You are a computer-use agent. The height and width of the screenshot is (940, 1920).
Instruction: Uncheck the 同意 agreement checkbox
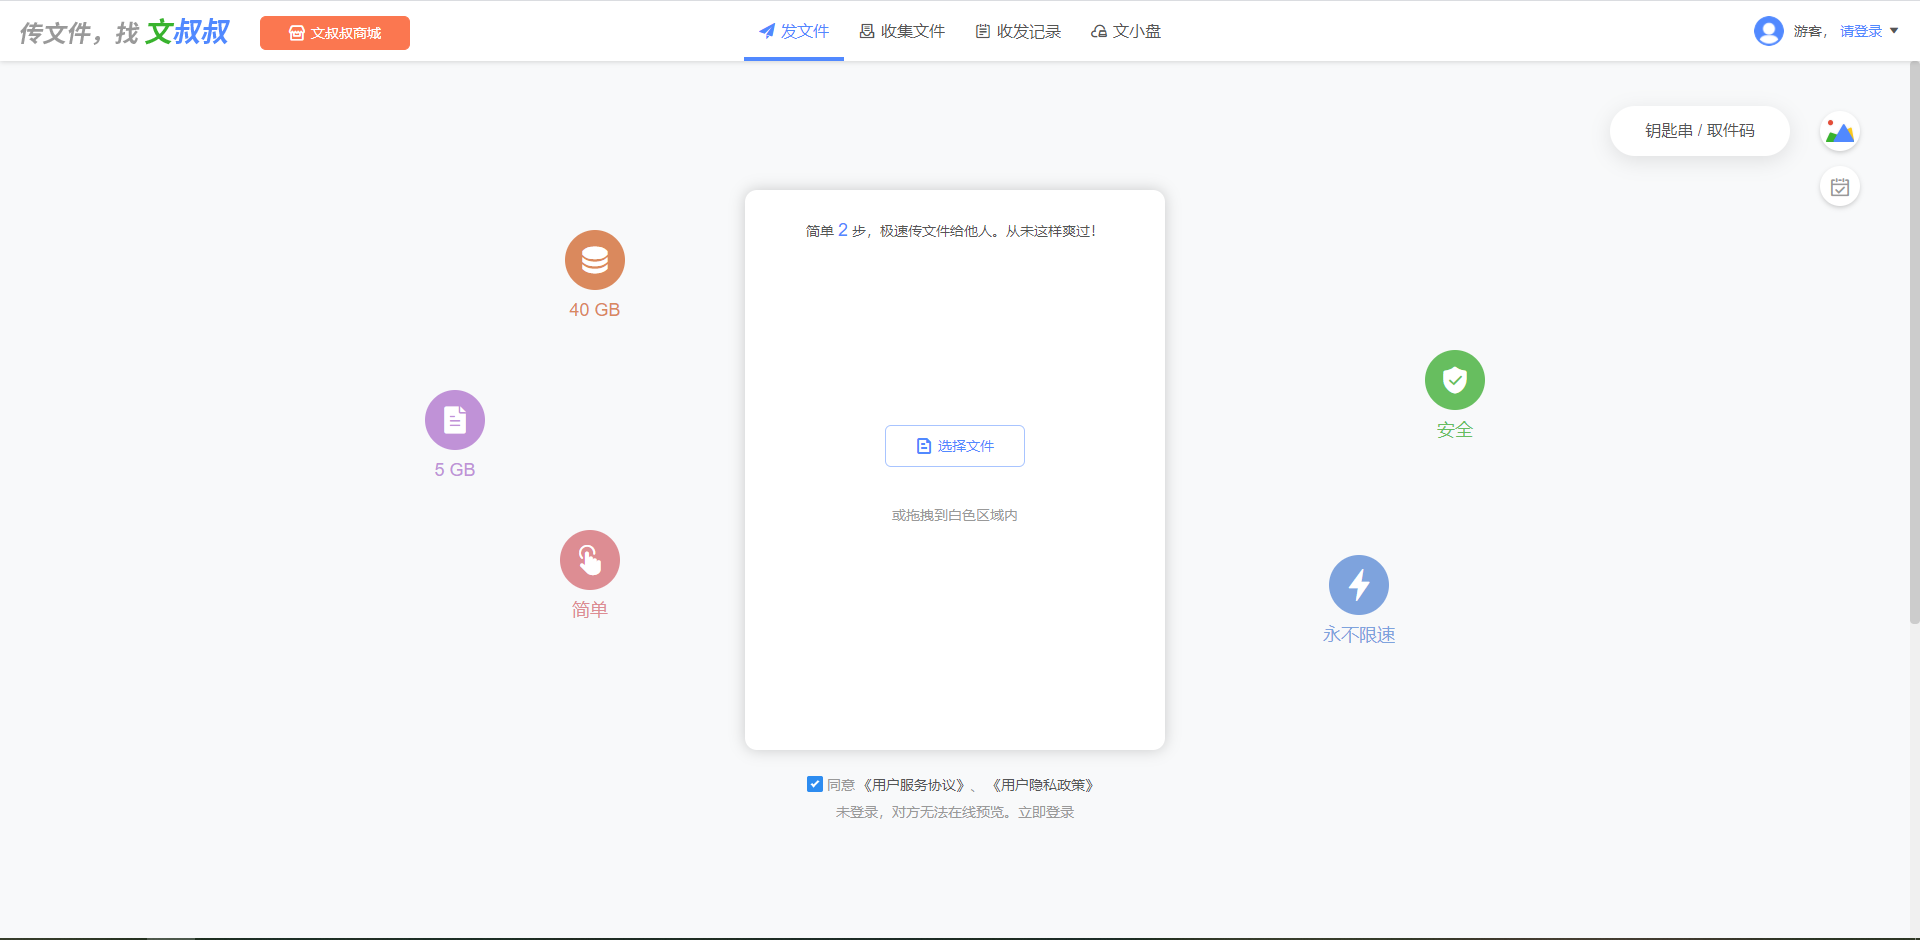[x=815, y=784]
